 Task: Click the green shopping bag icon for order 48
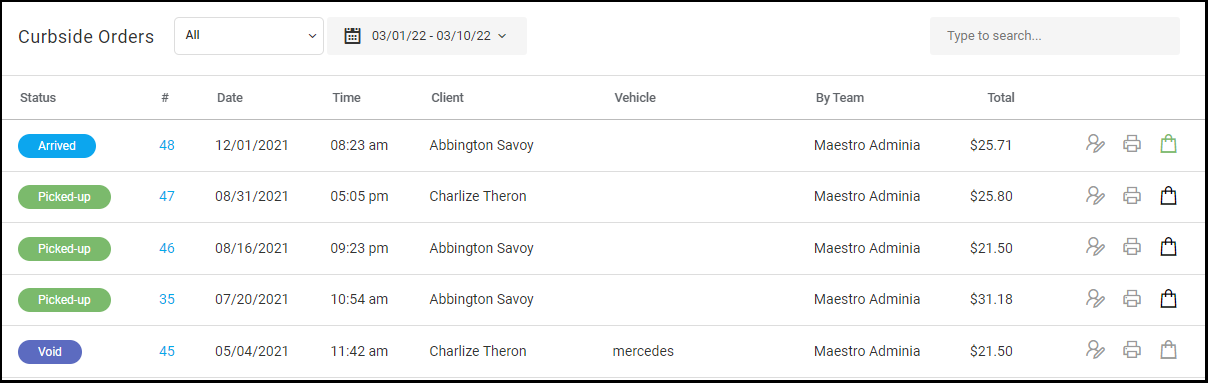[x=1168, y=144]
